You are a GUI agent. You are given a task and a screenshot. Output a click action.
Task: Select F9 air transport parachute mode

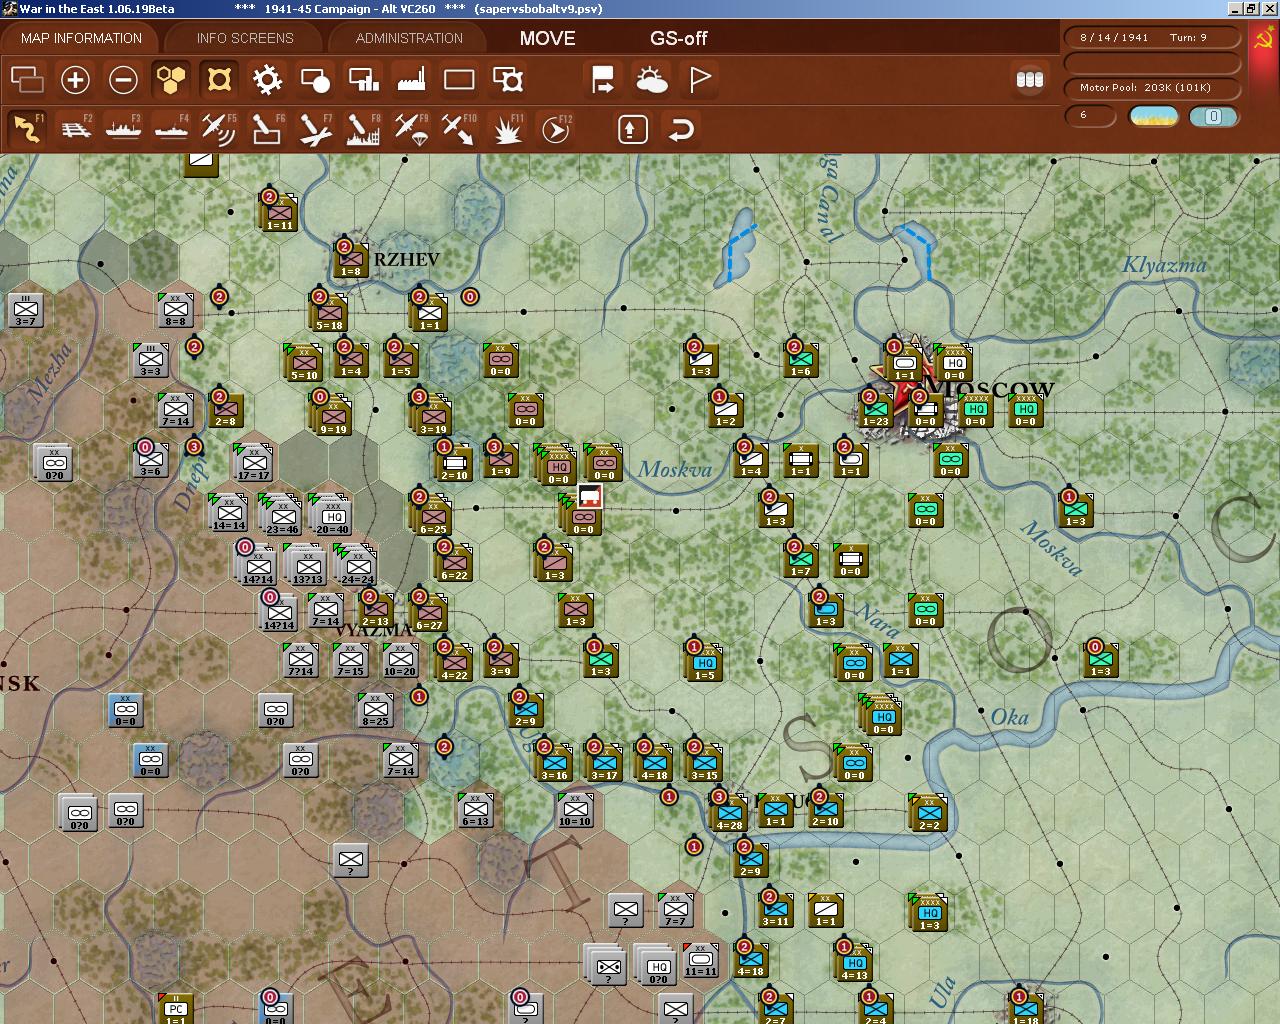[411, 129]
